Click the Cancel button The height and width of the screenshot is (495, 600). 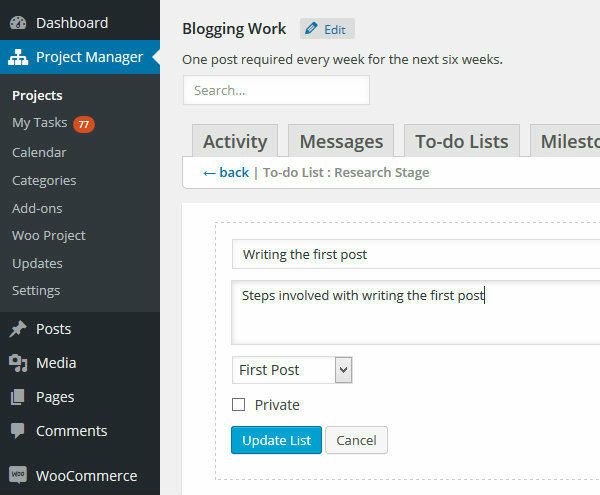(356, 440)
